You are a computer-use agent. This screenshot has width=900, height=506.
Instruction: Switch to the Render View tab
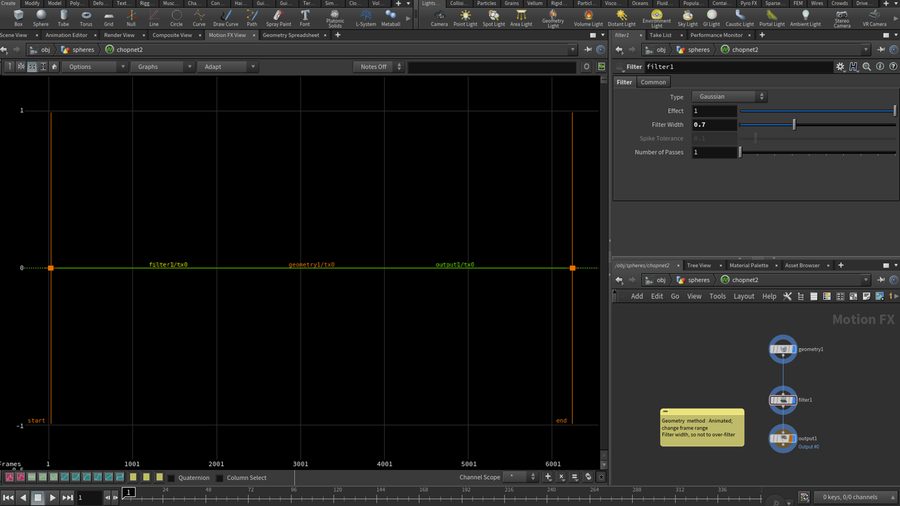pos(119,35)
